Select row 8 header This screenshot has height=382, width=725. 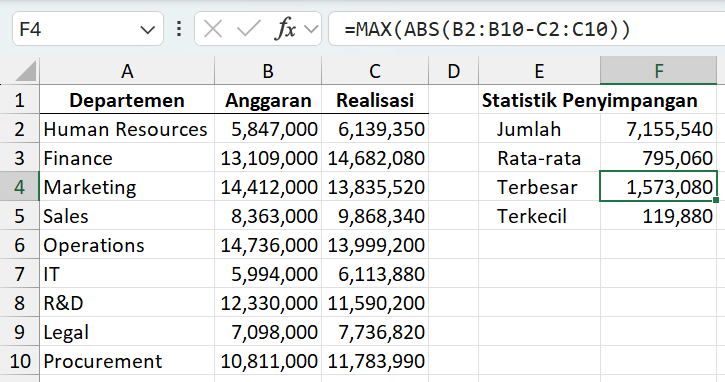point(19,303)
